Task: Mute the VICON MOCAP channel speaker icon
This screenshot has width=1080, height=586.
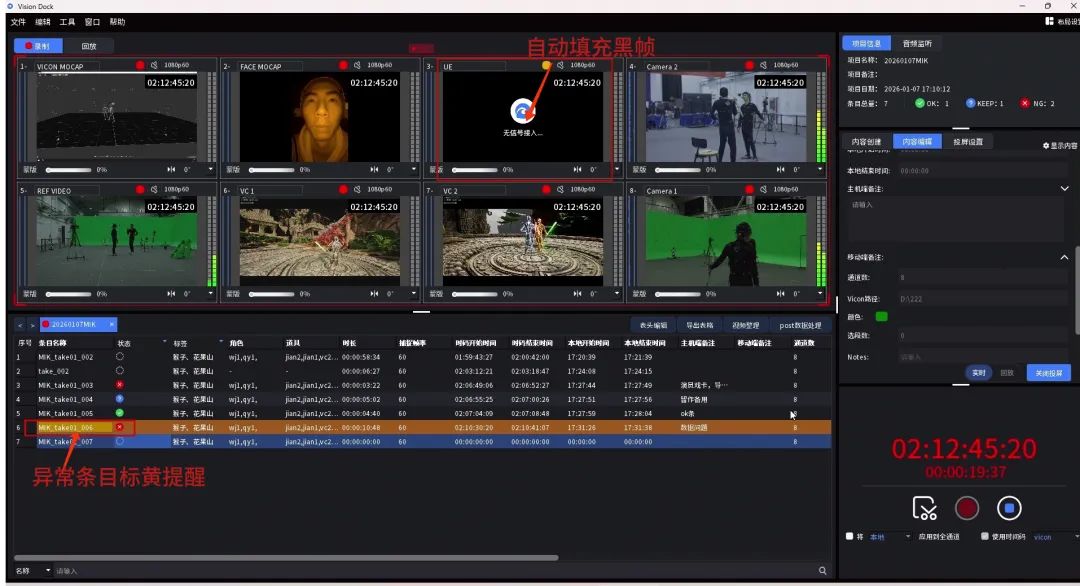Action: point(154,65)
